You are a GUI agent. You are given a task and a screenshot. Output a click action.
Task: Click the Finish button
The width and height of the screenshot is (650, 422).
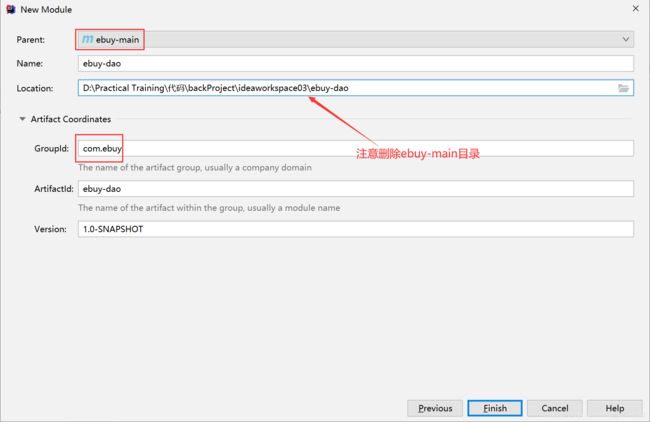(x=495, y=408)
